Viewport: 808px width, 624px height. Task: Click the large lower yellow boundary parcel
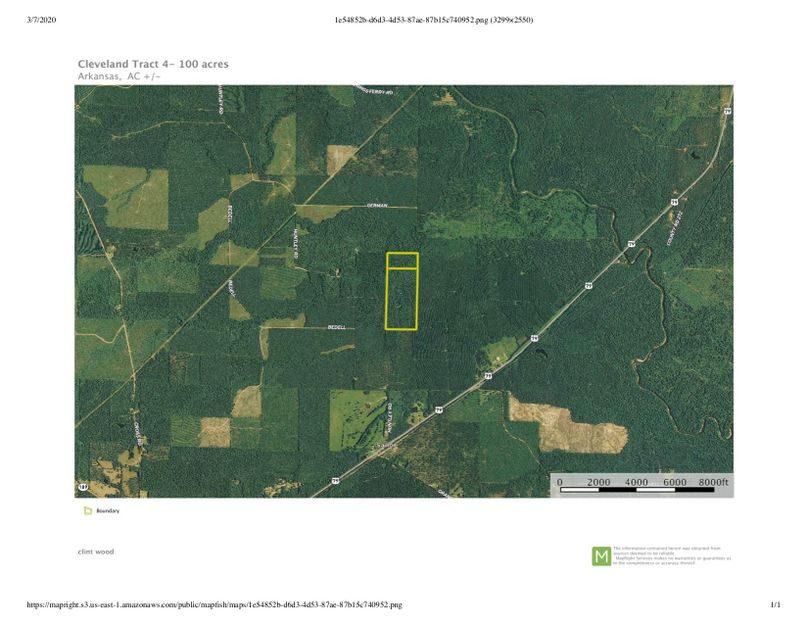point(402,299)
